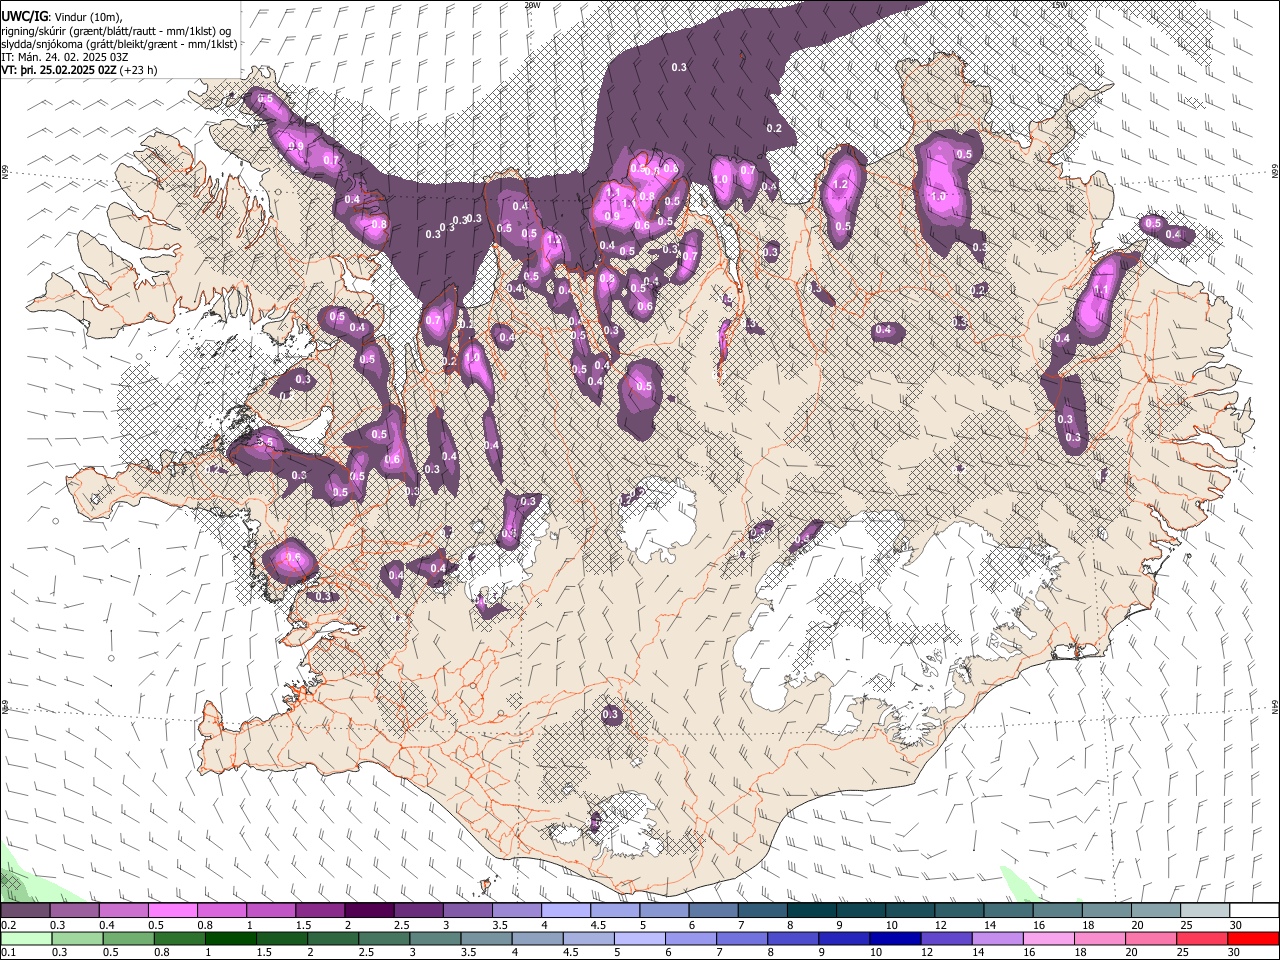Click the "64N" latitude label on right edge
Image resolution: width=1280 pixels, height=960 pixels.
pos(1275,707)
